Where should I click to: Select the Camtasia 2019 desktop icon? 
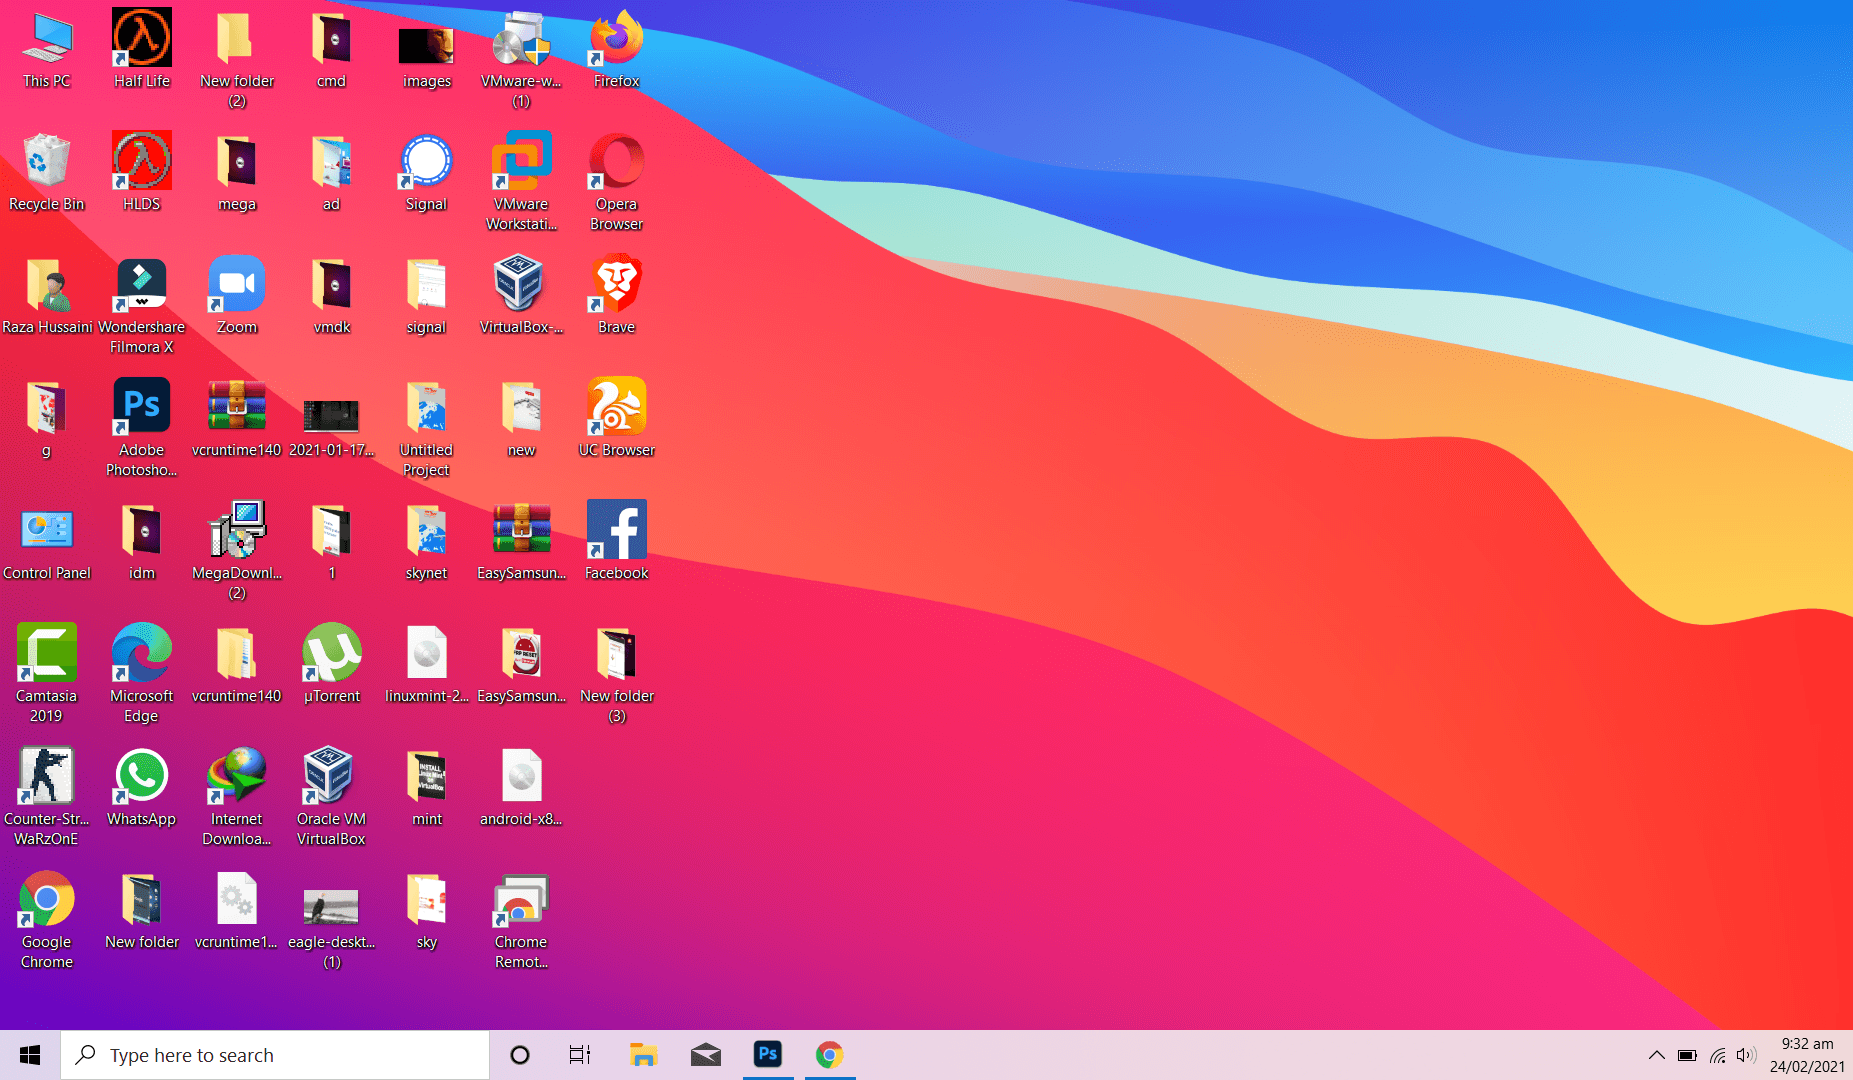[46, 655]
